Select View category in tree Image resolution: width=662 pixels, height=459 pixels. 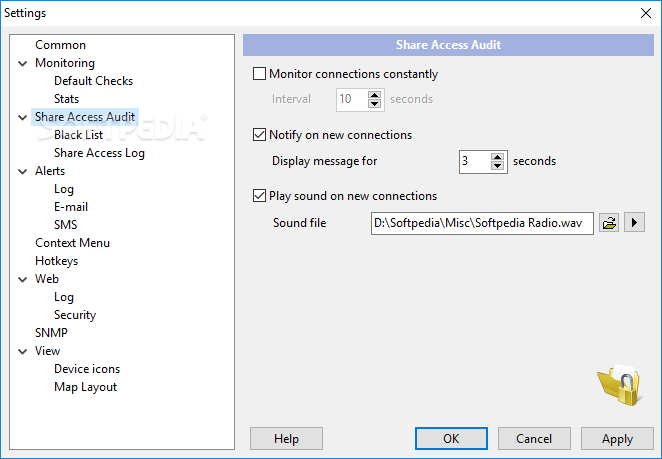(x=47, y=351)
